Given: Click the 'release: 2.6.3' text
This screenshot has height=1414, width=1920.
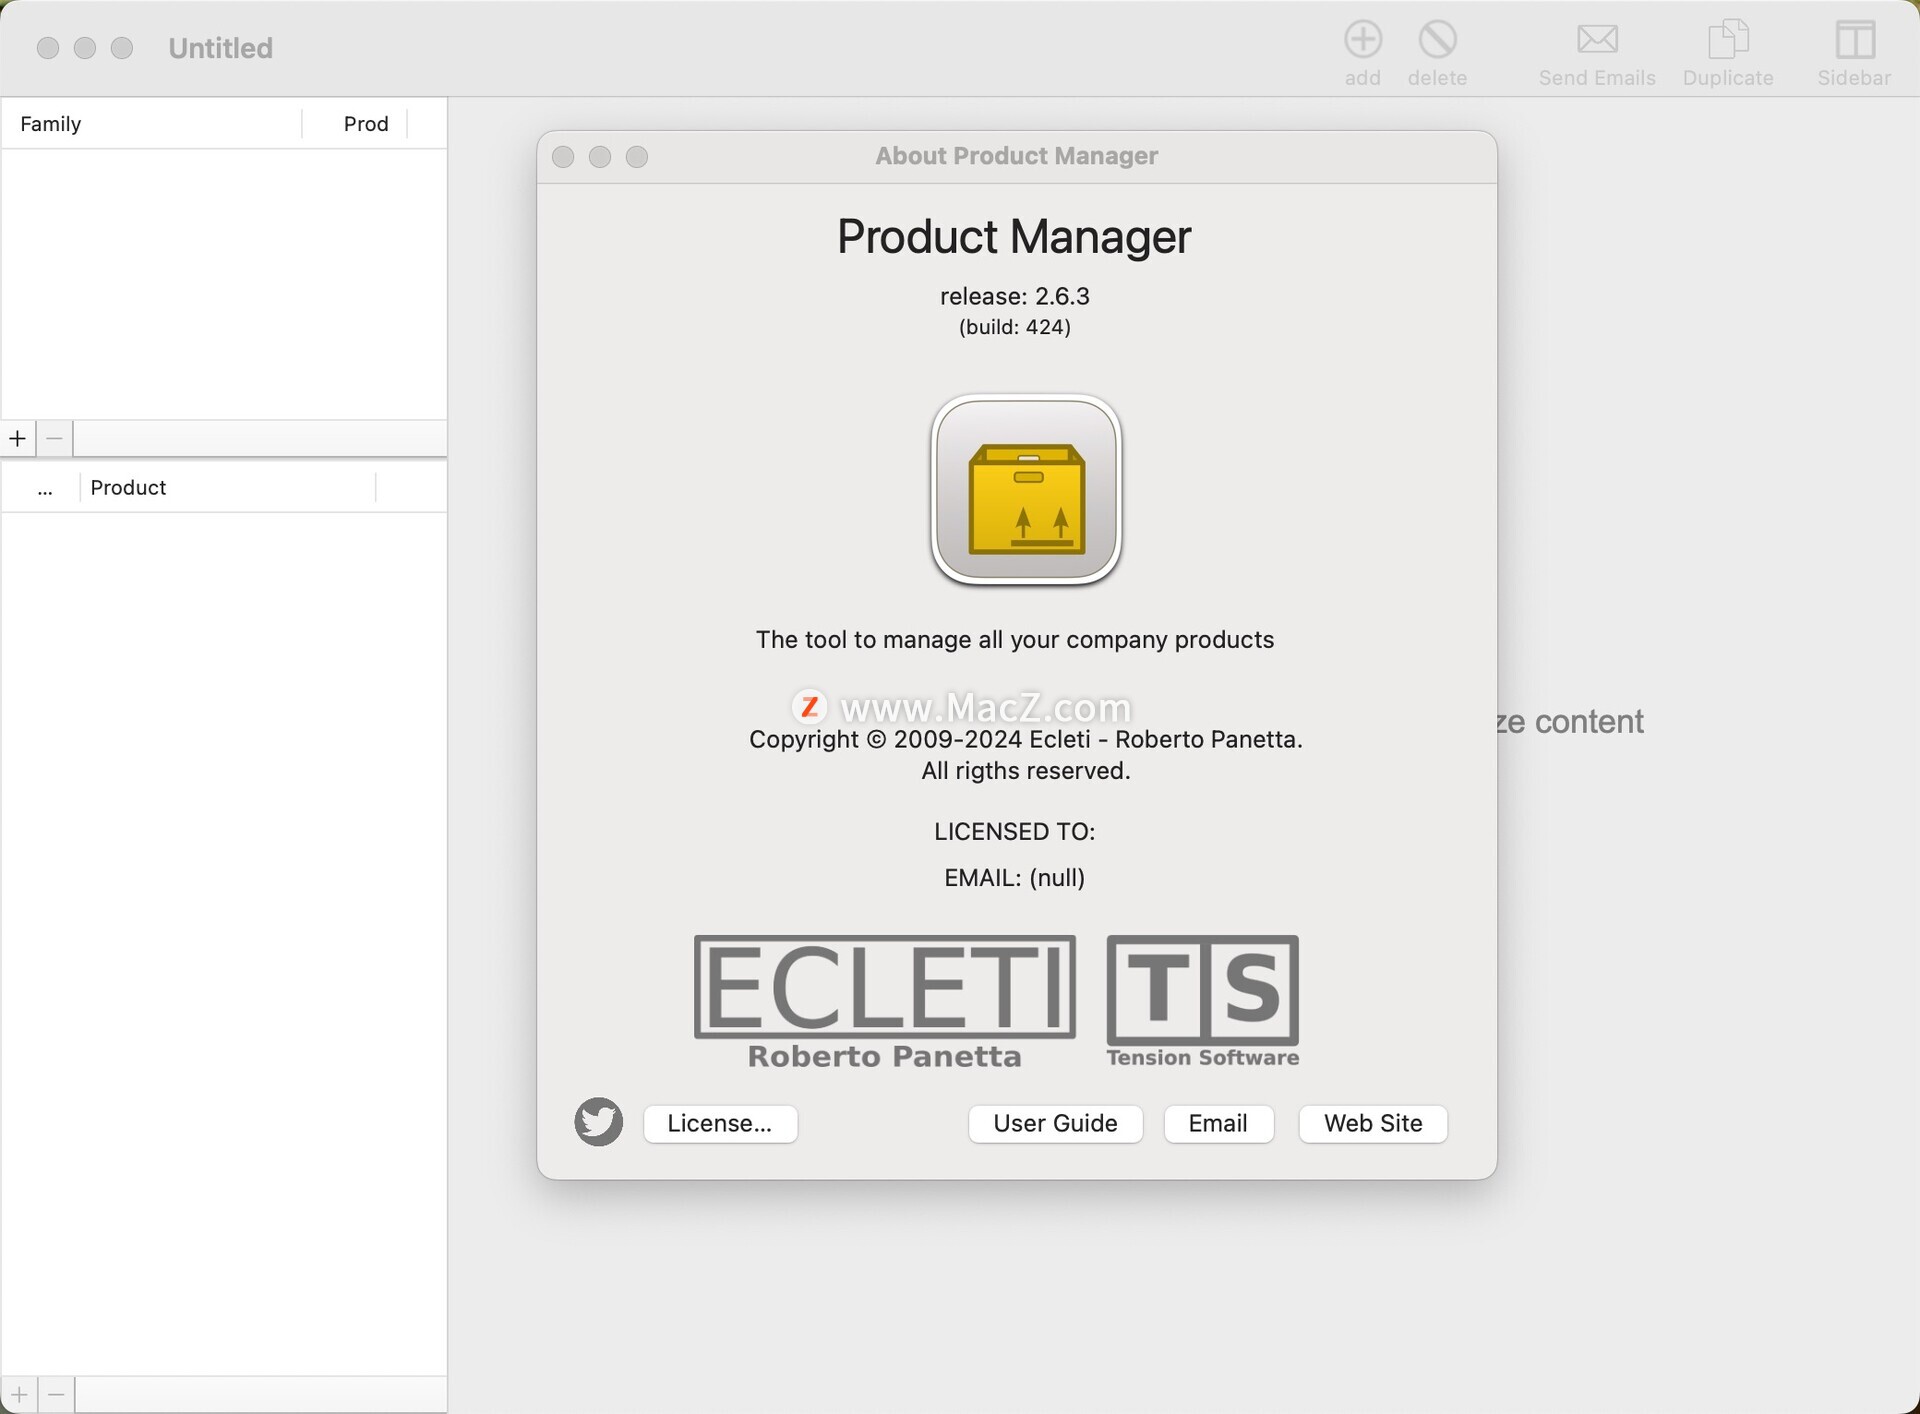Looking at the screenshot, I should (1015, 296).
